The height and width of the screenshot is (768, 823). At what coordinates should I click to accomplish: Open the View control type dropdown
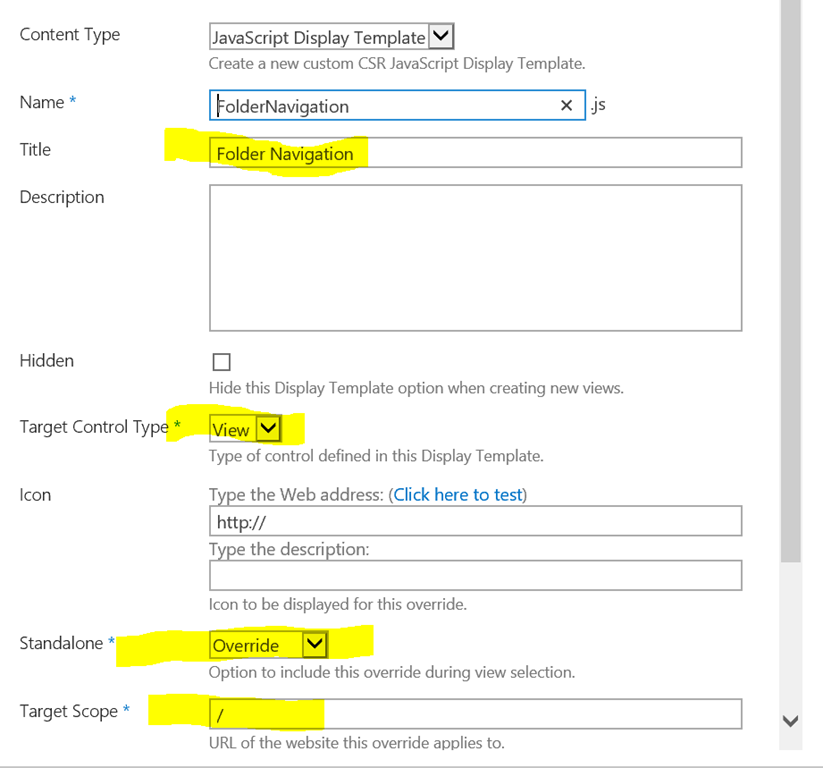tap(232, 429)
